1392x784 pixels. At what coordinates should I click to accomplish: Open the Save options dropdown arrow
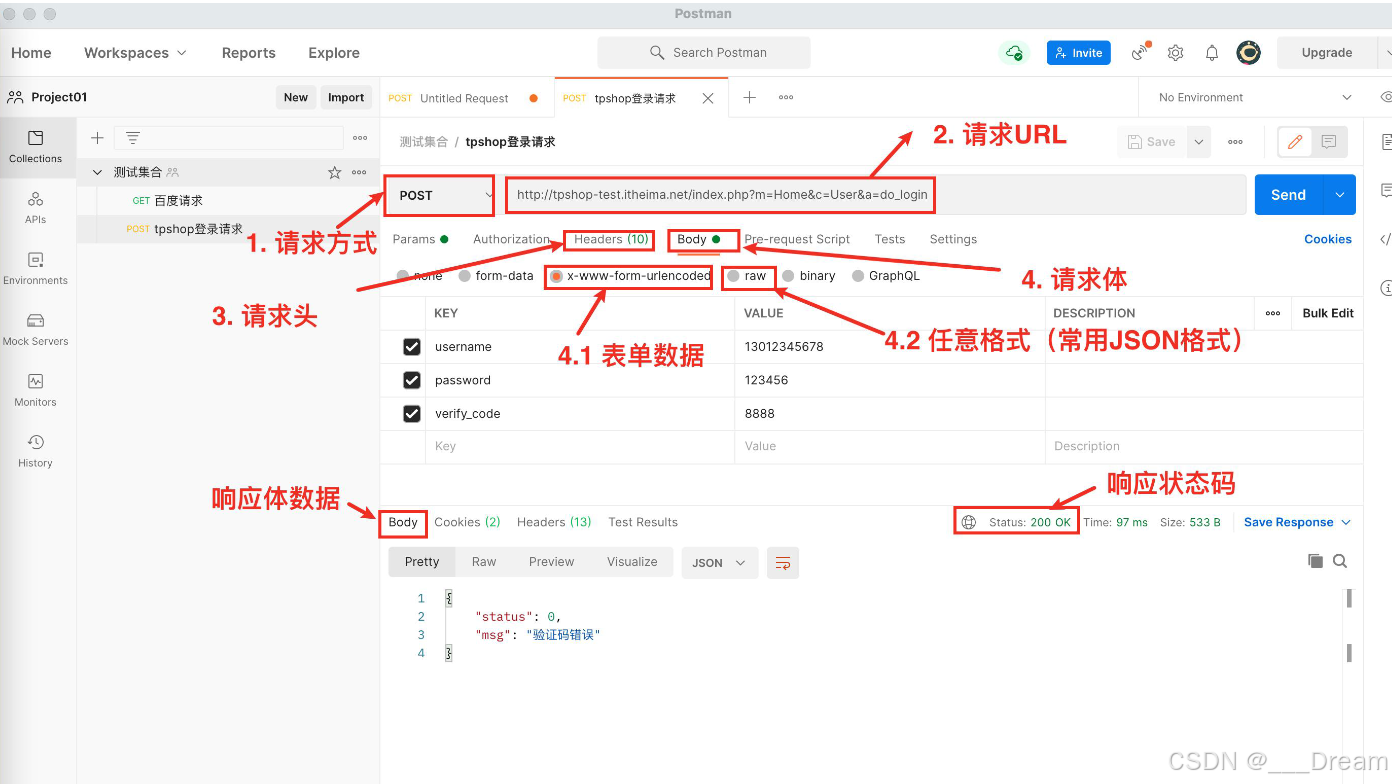tap(1199, 142)
